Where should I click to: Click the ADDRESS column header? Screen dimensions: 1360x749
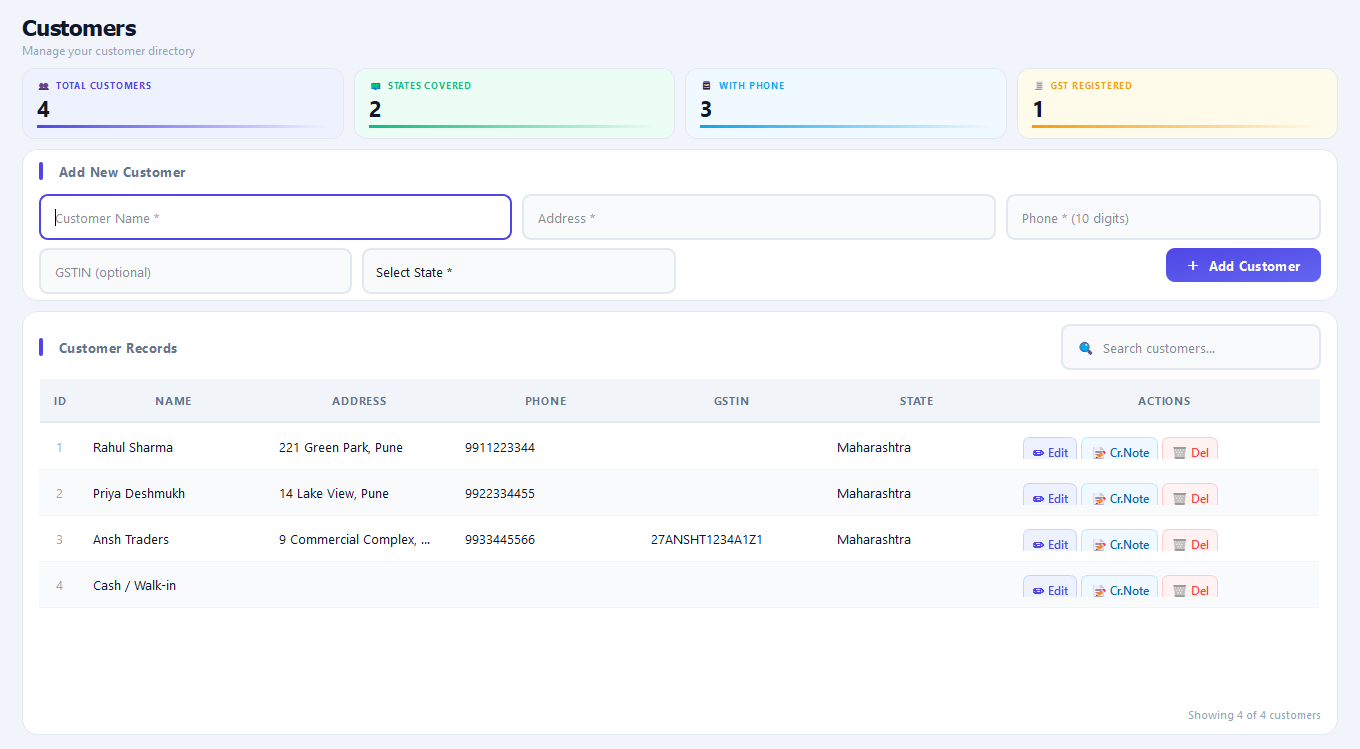click(359, 401)
